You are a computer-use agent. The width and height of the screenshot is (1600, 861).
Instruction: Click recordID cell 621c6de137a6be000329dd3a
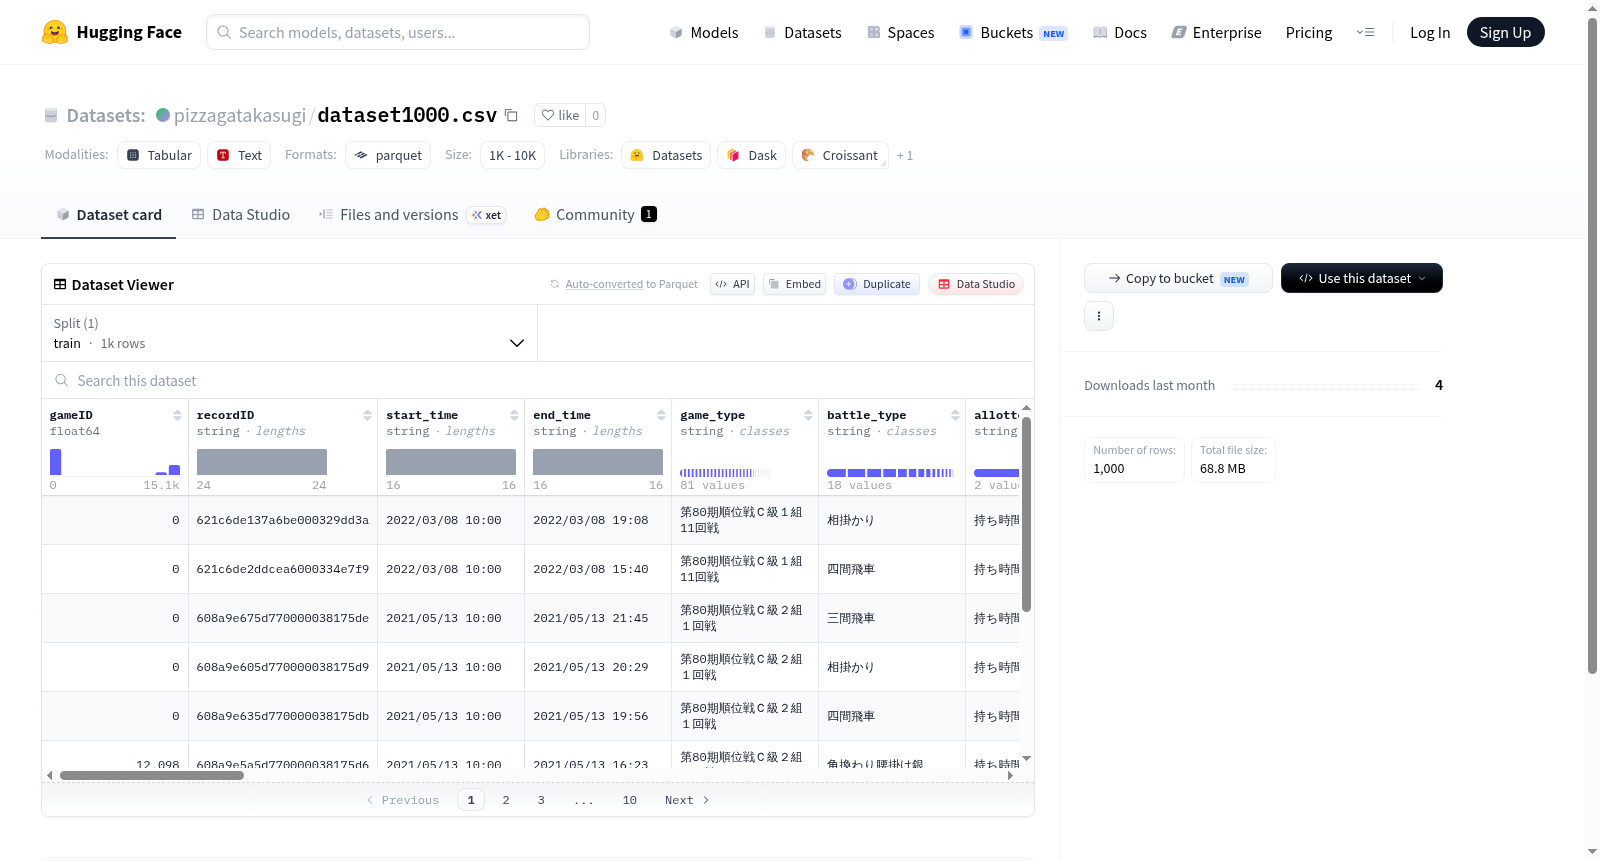click(x=283, y=520)
